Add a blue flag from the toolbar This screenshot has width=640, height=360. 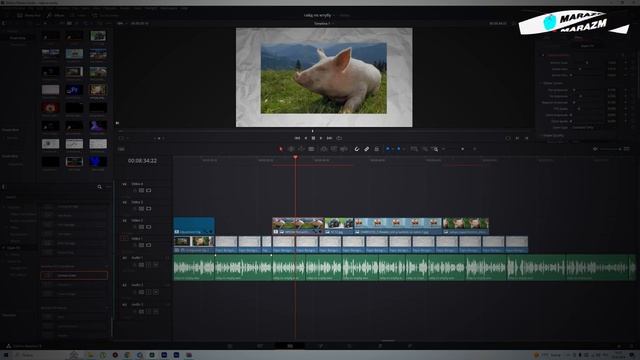click(387, 149)
